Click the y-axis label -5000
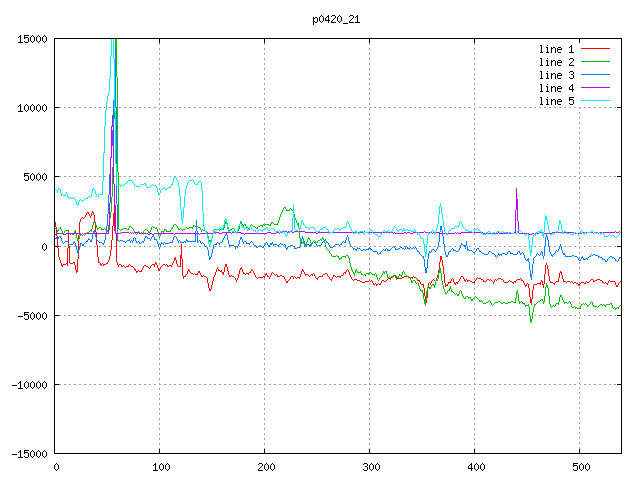640x480 pixels. [32, 316]
